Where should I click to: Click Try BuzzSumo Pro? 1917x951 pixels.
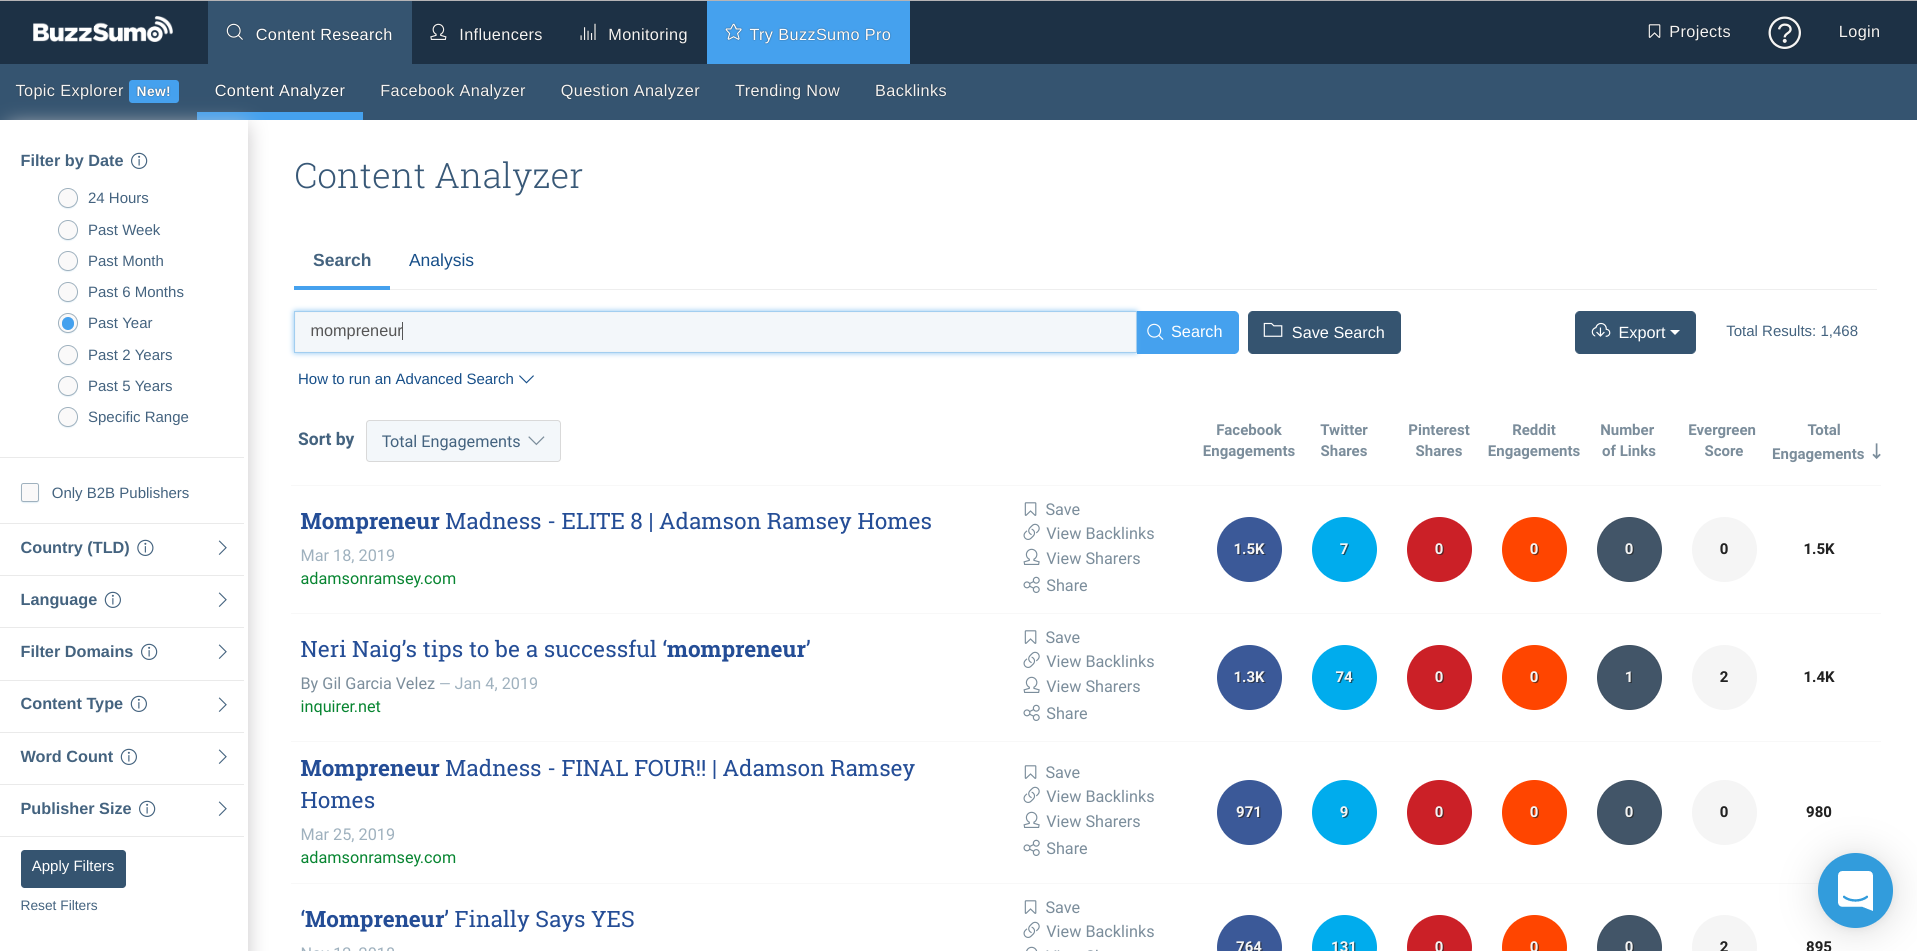pyautogui.click(x=808, y=33)
